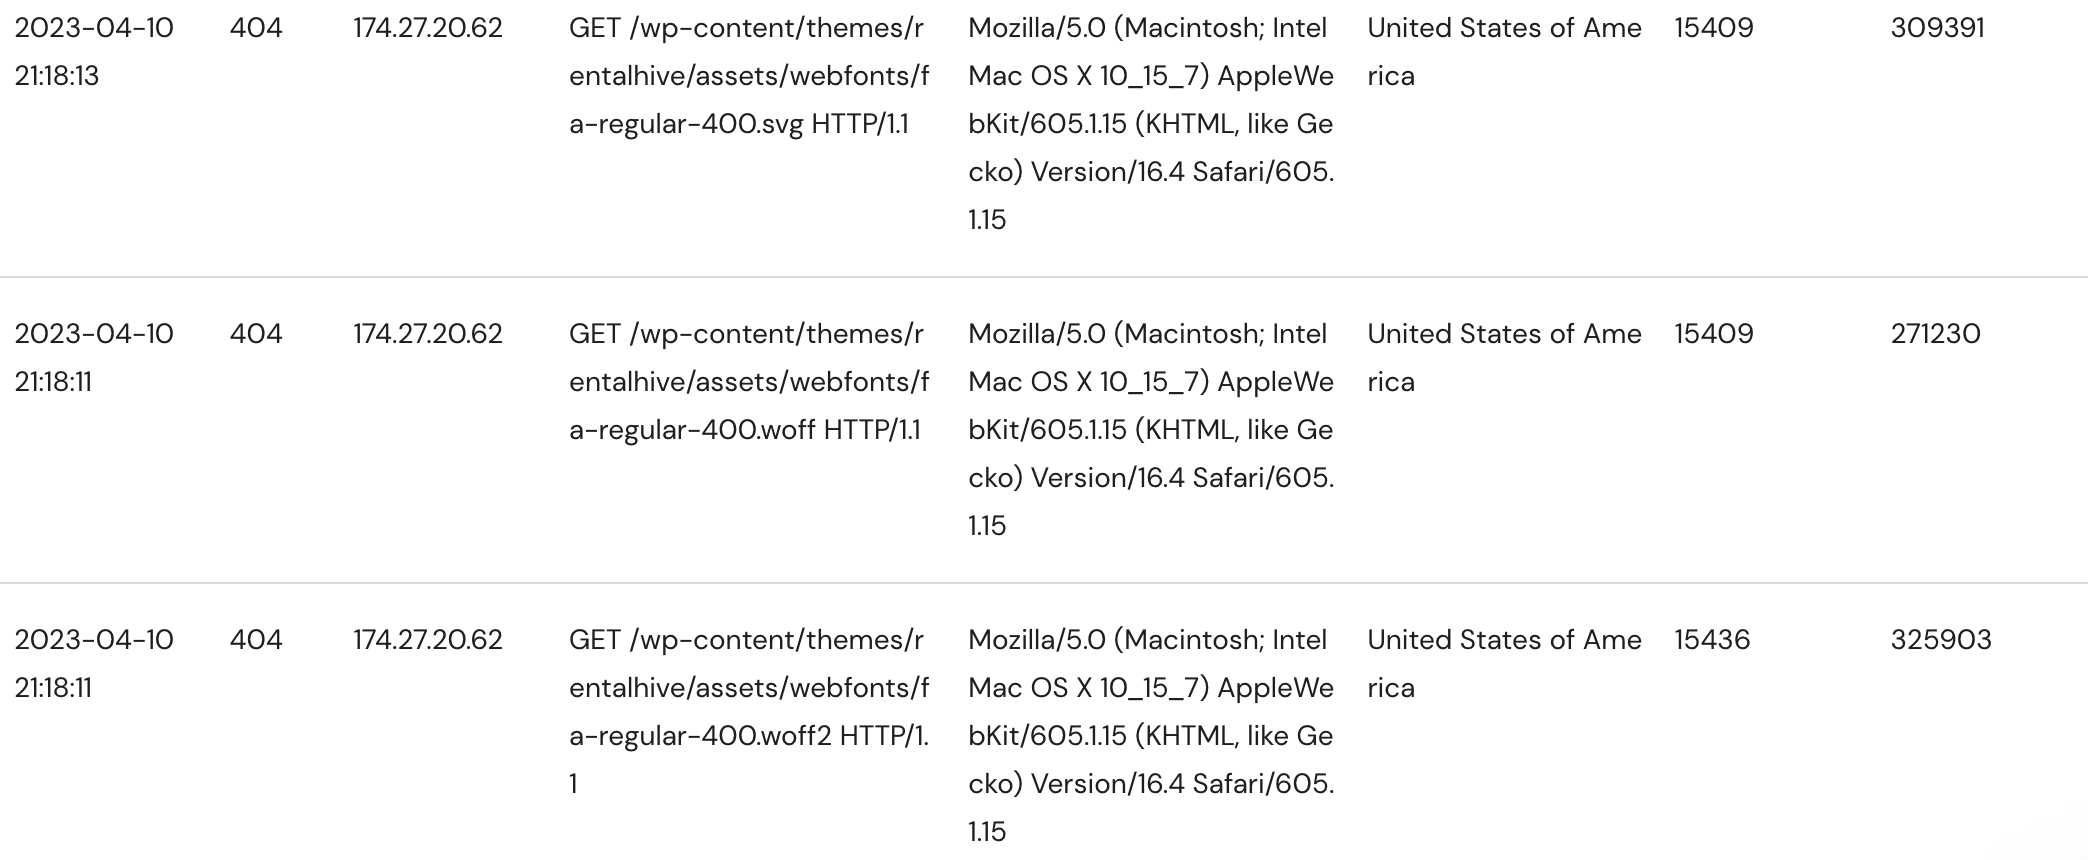Select the fa-regular-400.woff2 request text
2088x860 pixels.
tap(749, 712)
